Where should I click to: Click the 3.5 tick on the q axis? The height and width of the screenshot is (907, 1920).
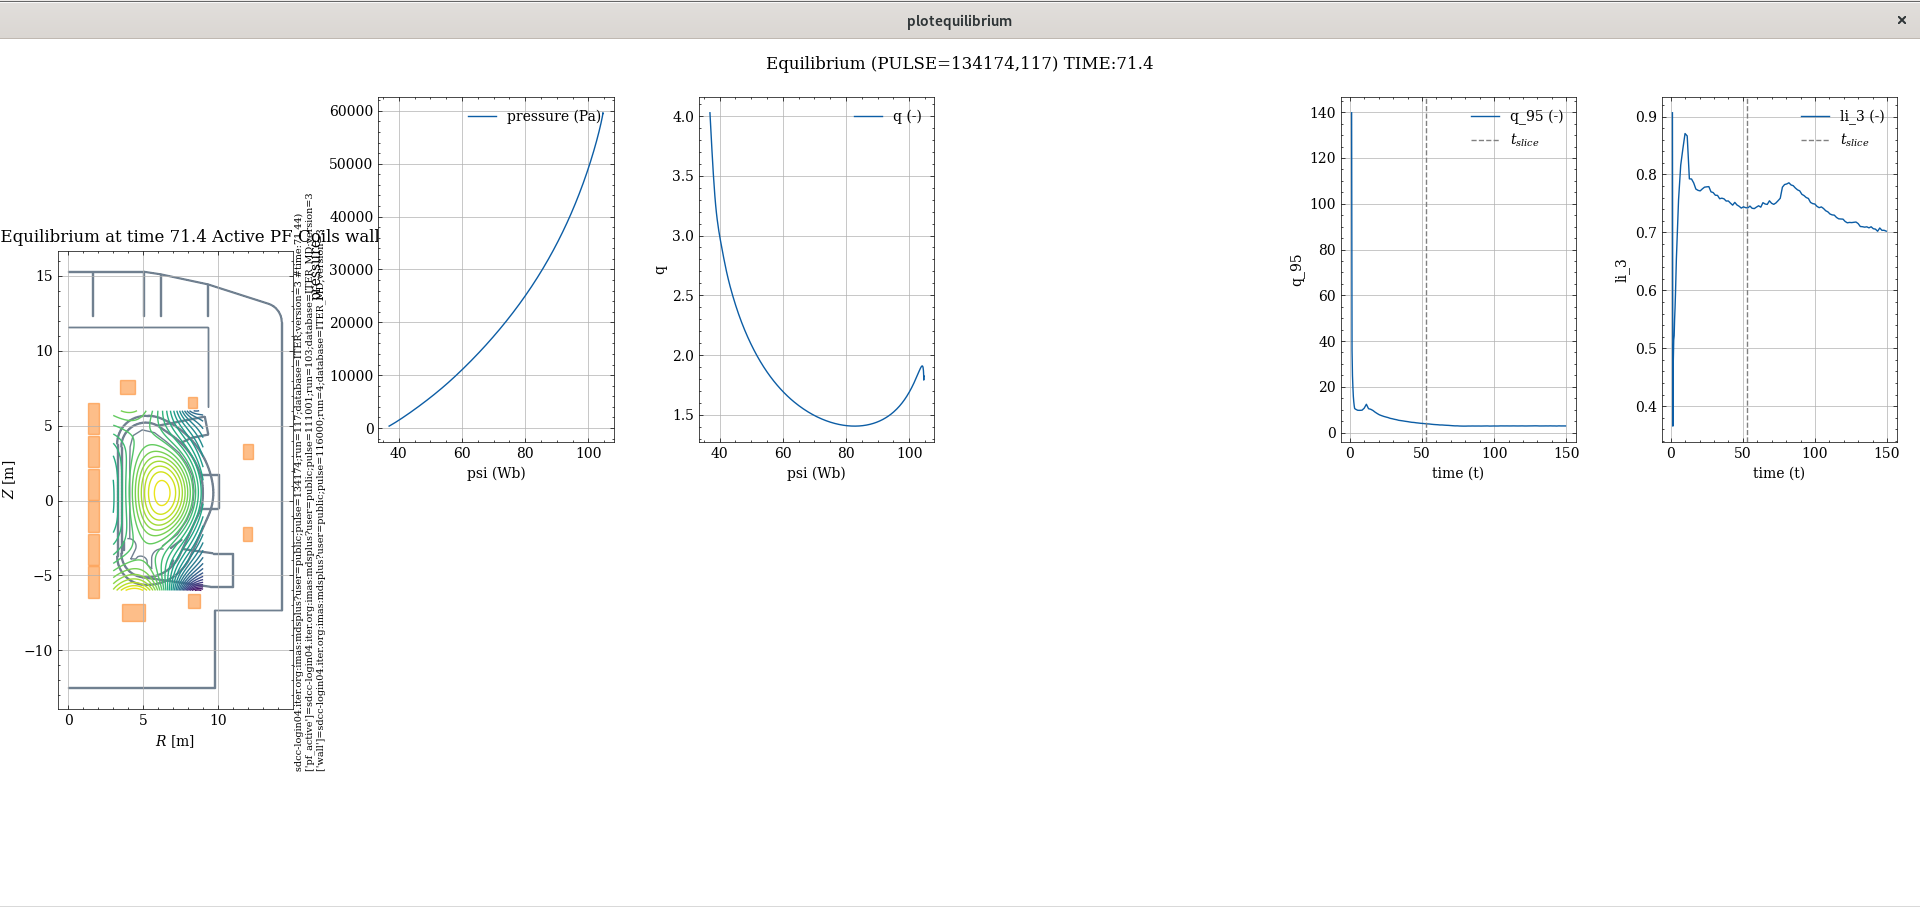pos(683,176)
